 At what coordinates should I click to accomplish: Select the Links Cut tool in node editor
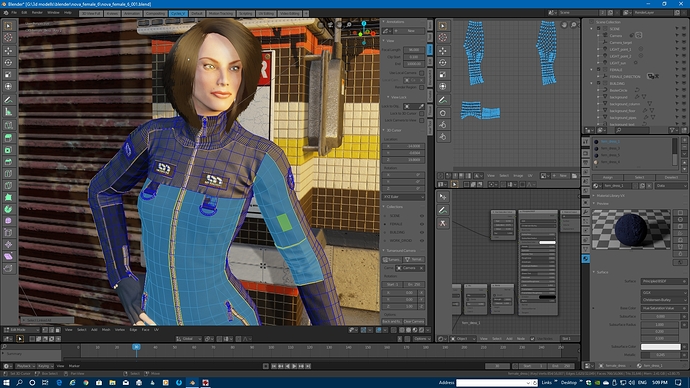pos(443,223)
